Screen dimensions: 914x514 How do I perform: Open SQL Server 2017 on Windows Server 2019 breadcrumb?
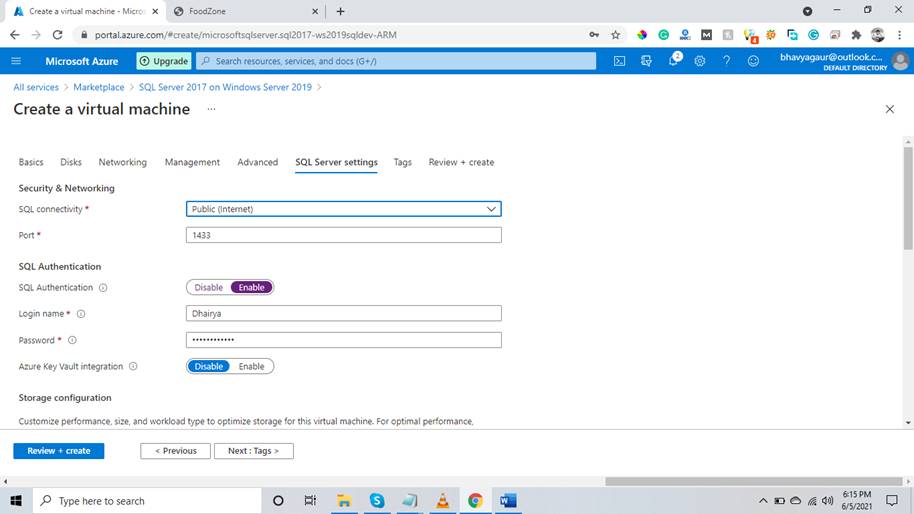point(225,87)
